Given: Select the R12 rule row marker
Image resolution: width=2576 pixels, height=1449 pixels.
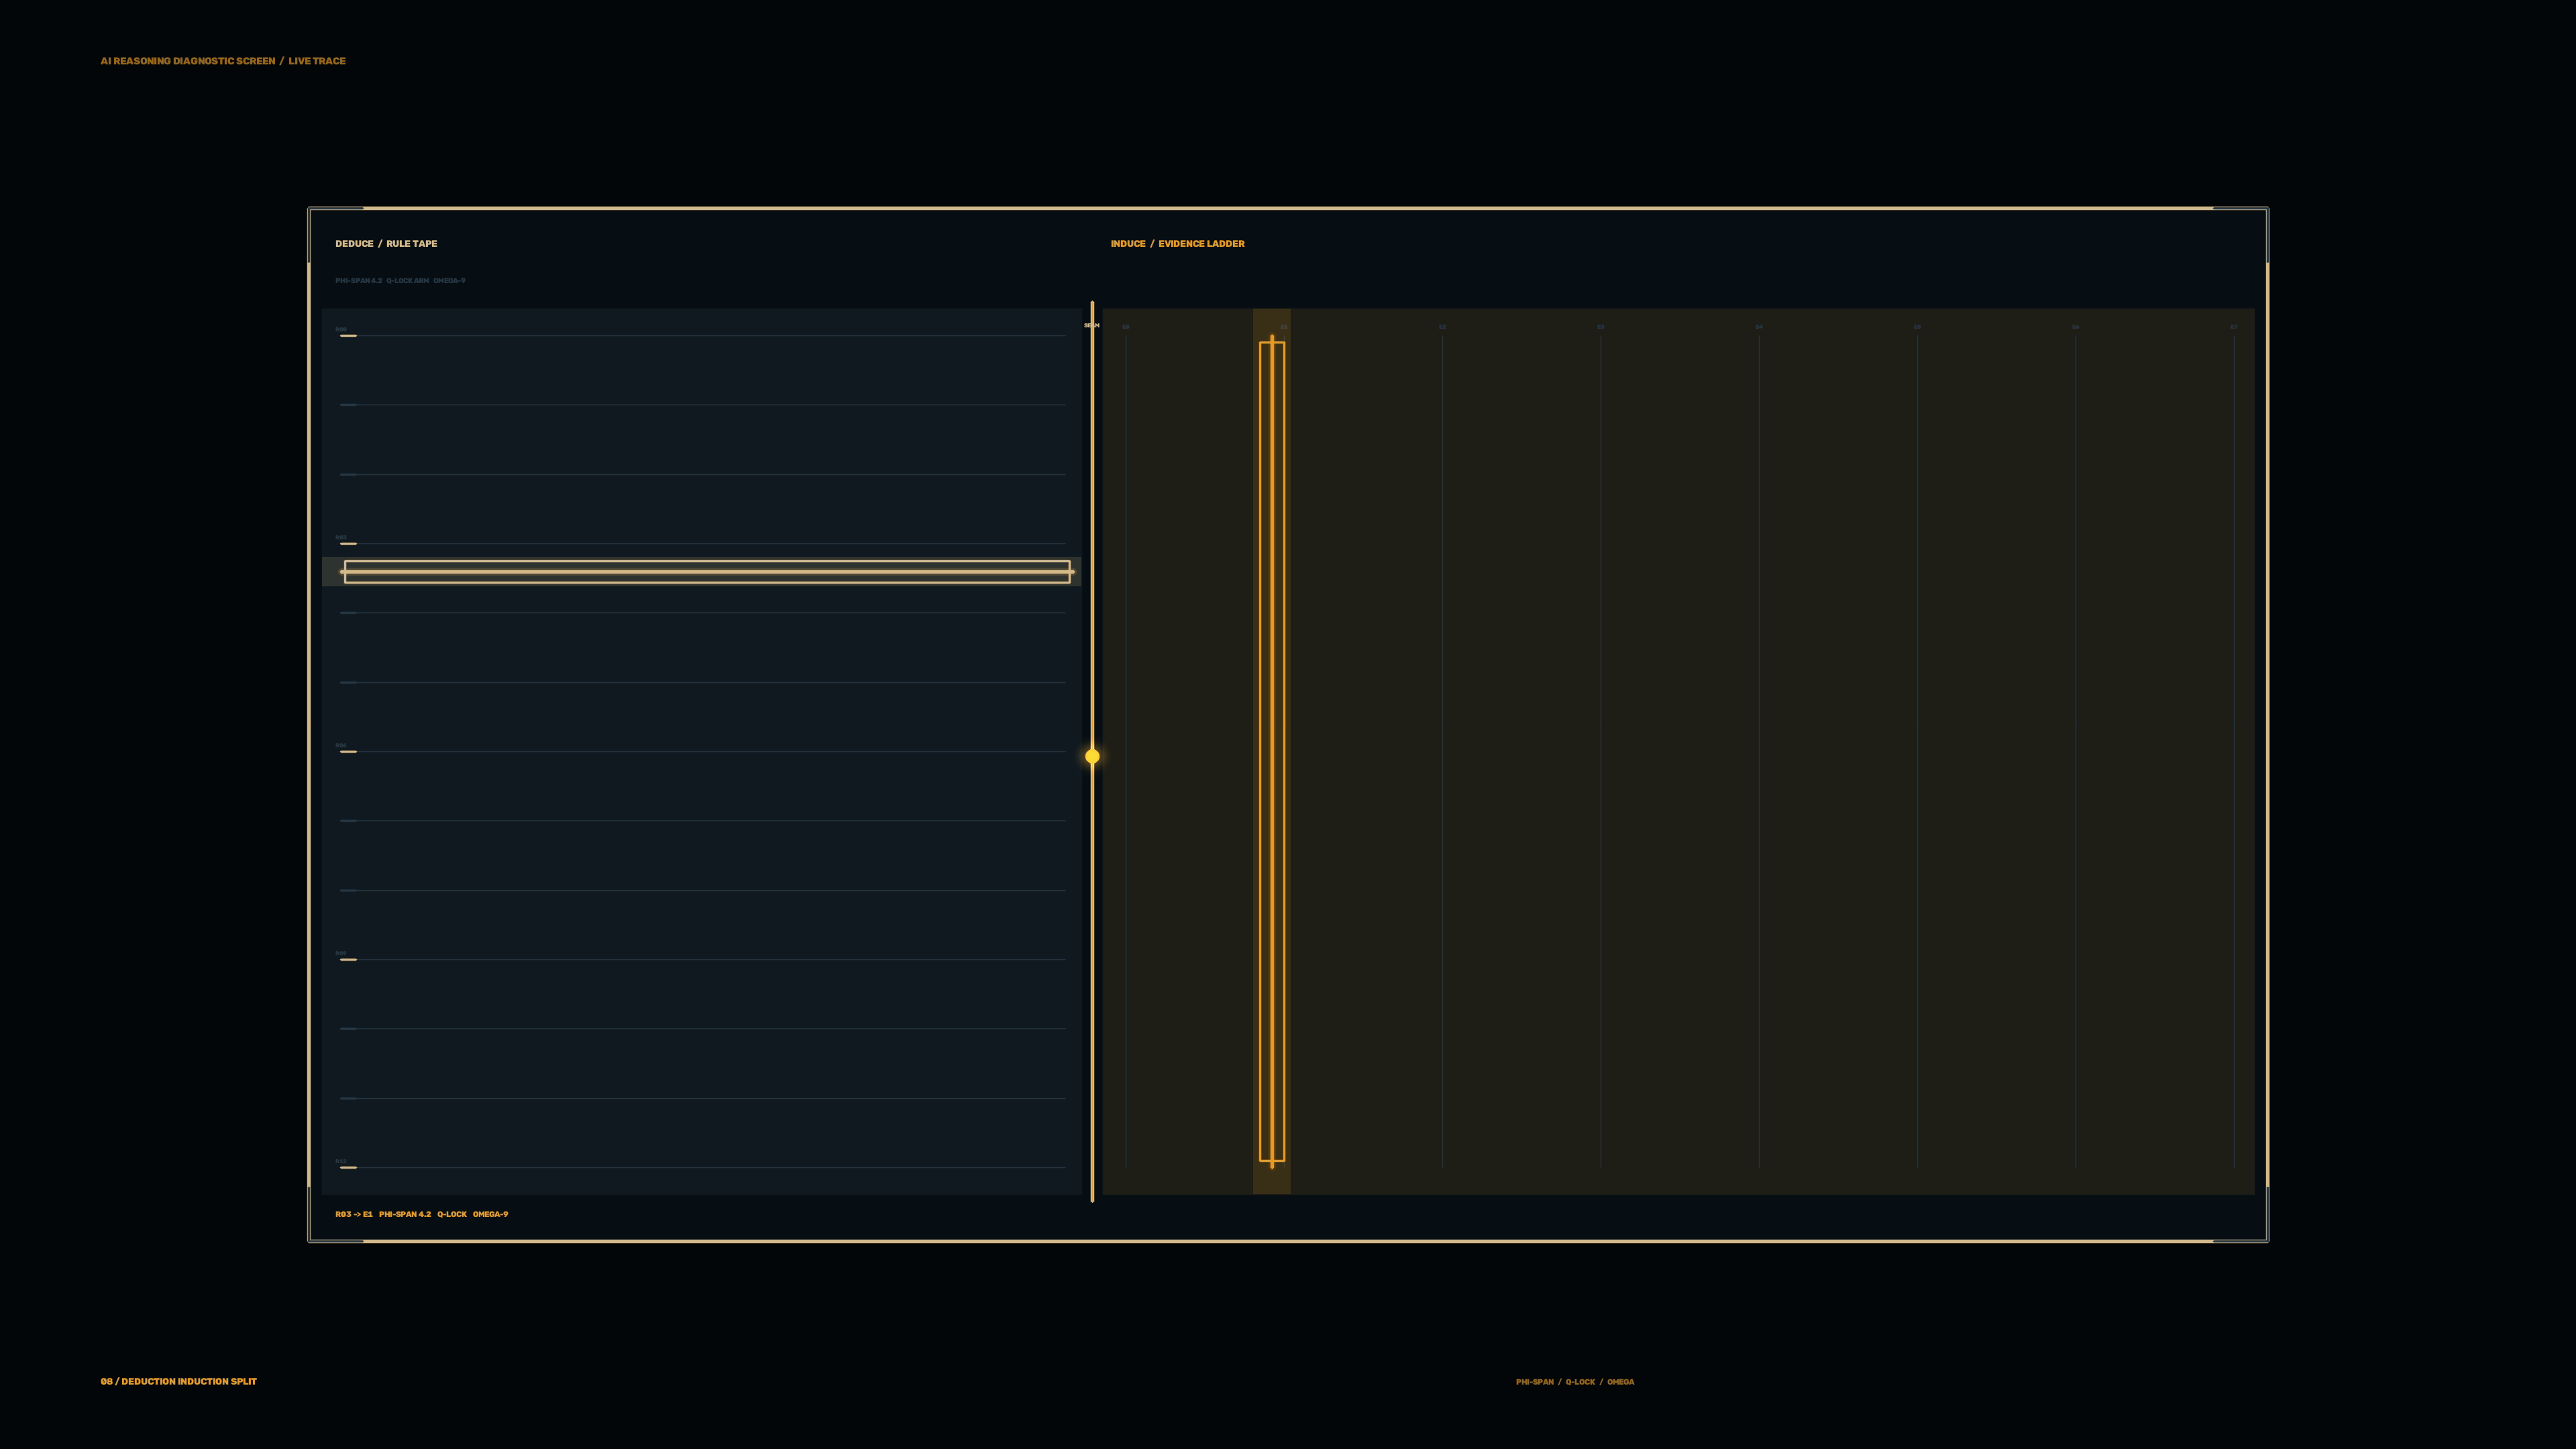Looking at the screenshot, I should pyautogui.click(x=348, y=1167).
